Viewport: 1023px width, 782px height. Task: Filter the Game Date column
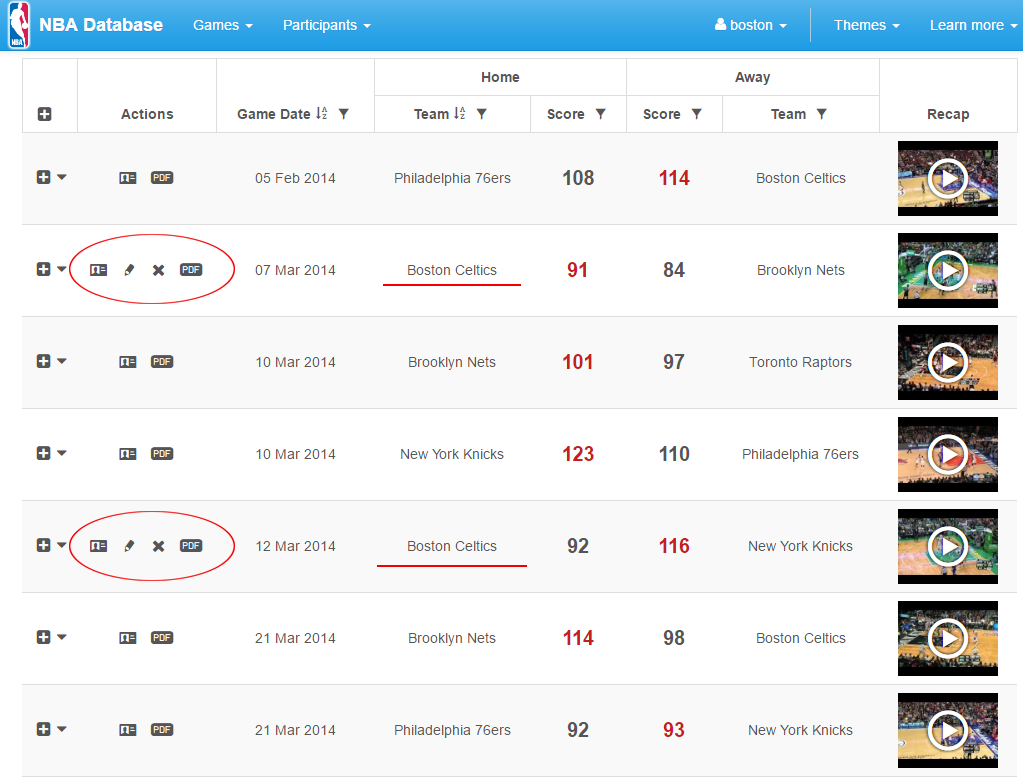tap(343, 114)
